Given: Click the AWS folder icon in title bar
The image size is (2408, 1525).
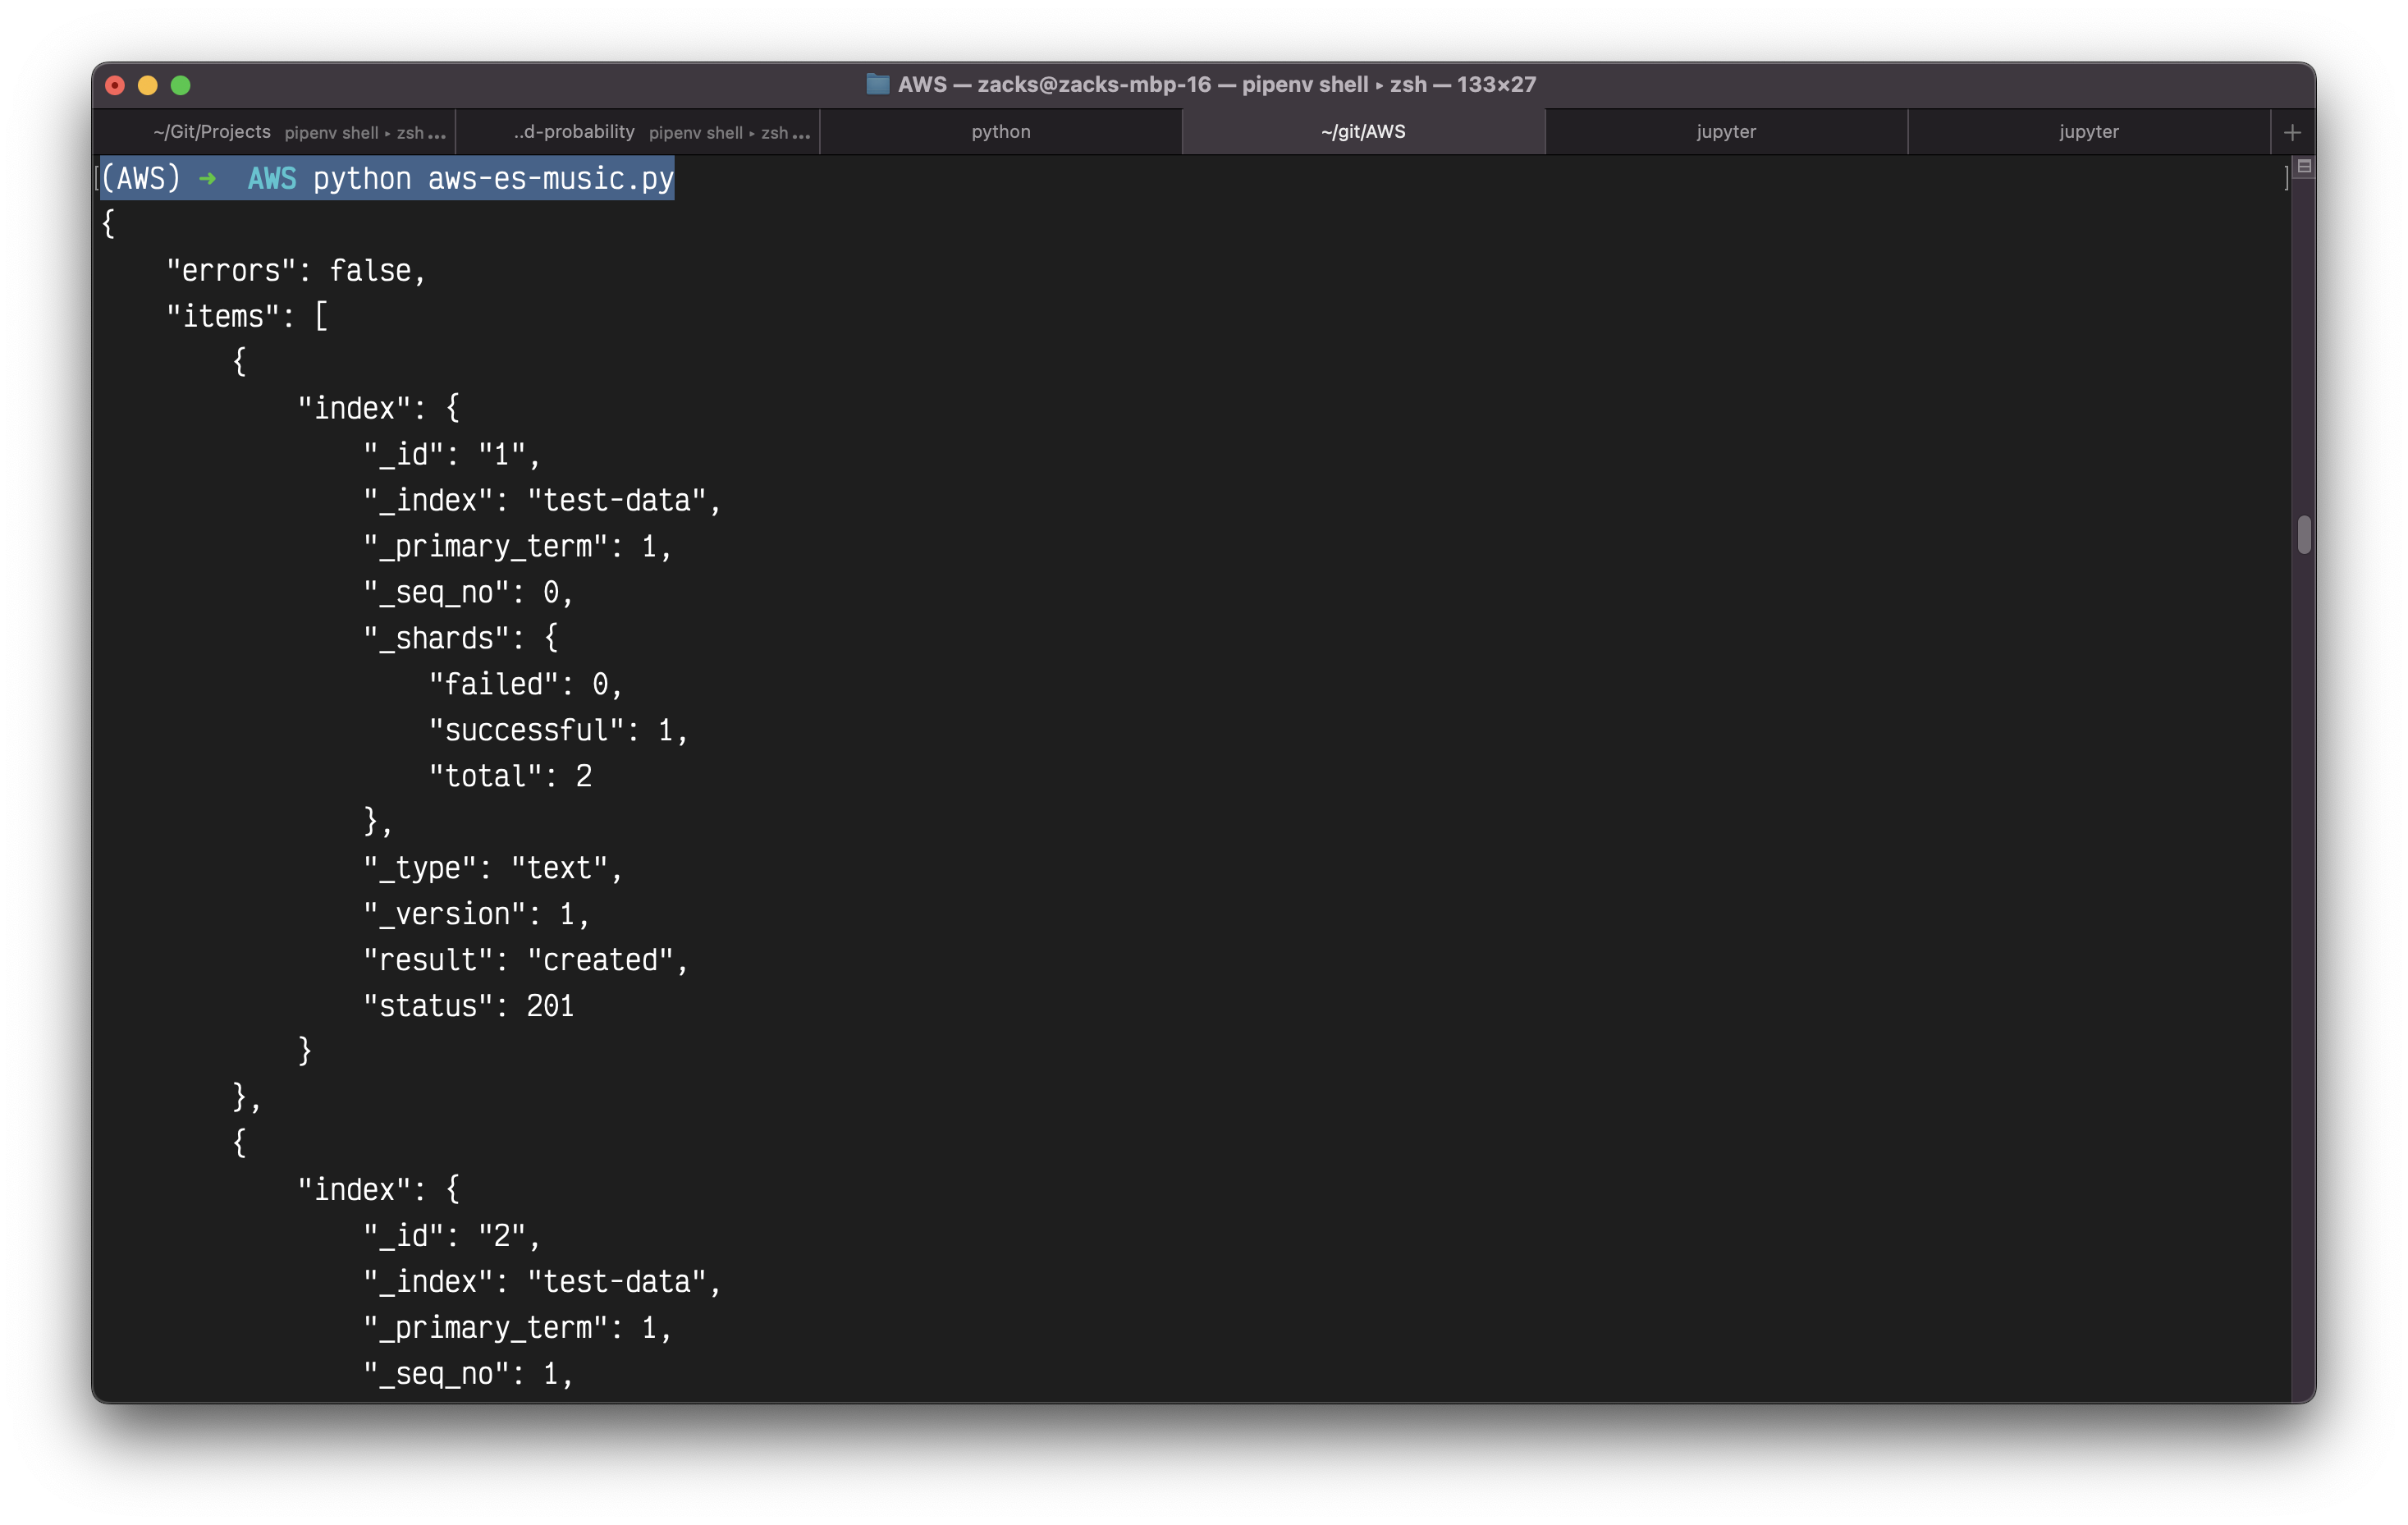Looking at the screenshot, I should 877,84.
